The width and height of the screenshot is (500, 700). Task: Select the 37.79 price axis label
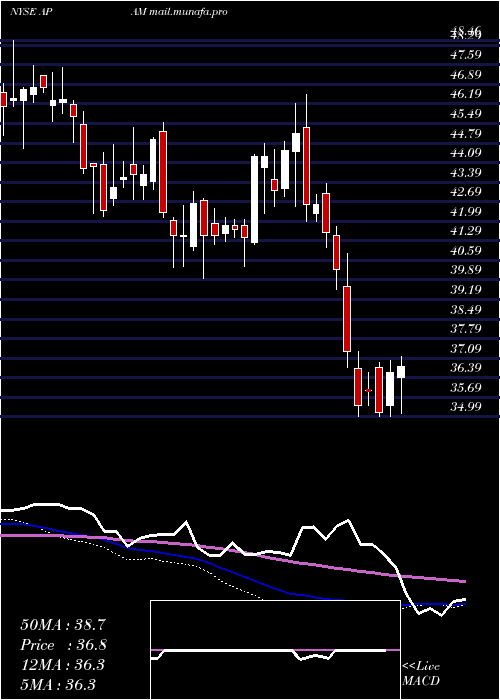tap(466, 329)
